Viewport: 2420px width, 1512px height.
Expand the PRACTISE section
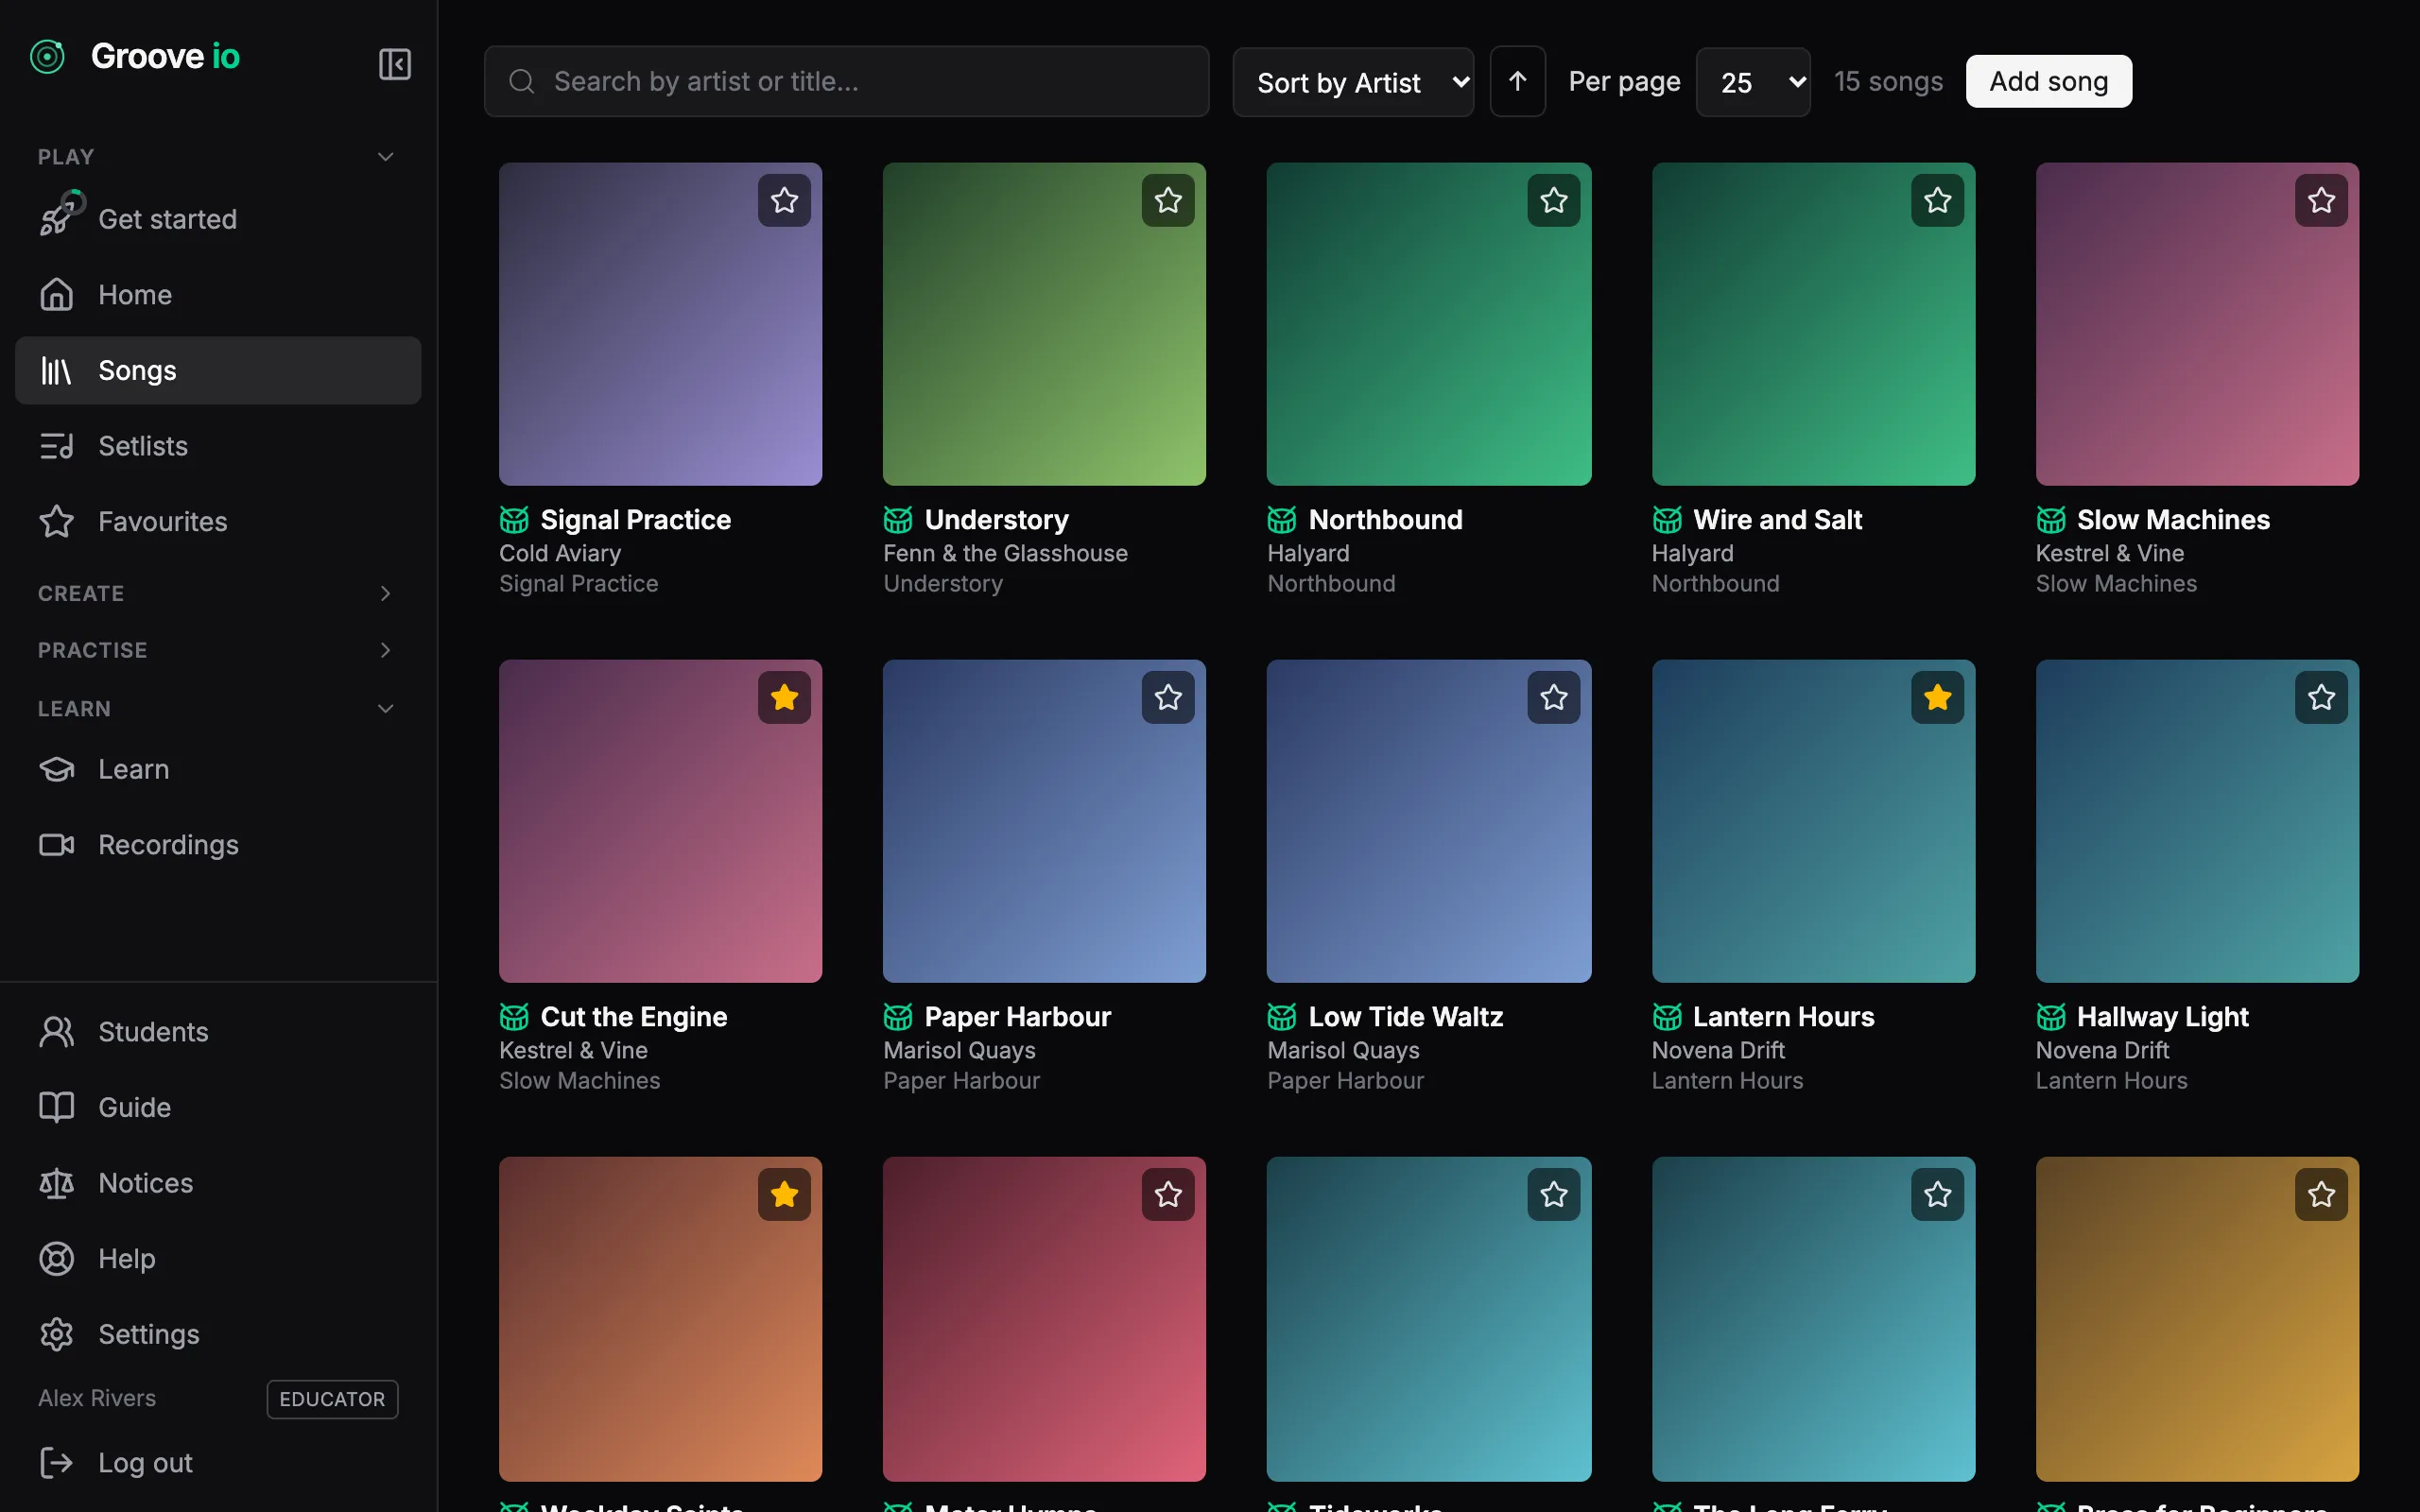click(218, 650)
